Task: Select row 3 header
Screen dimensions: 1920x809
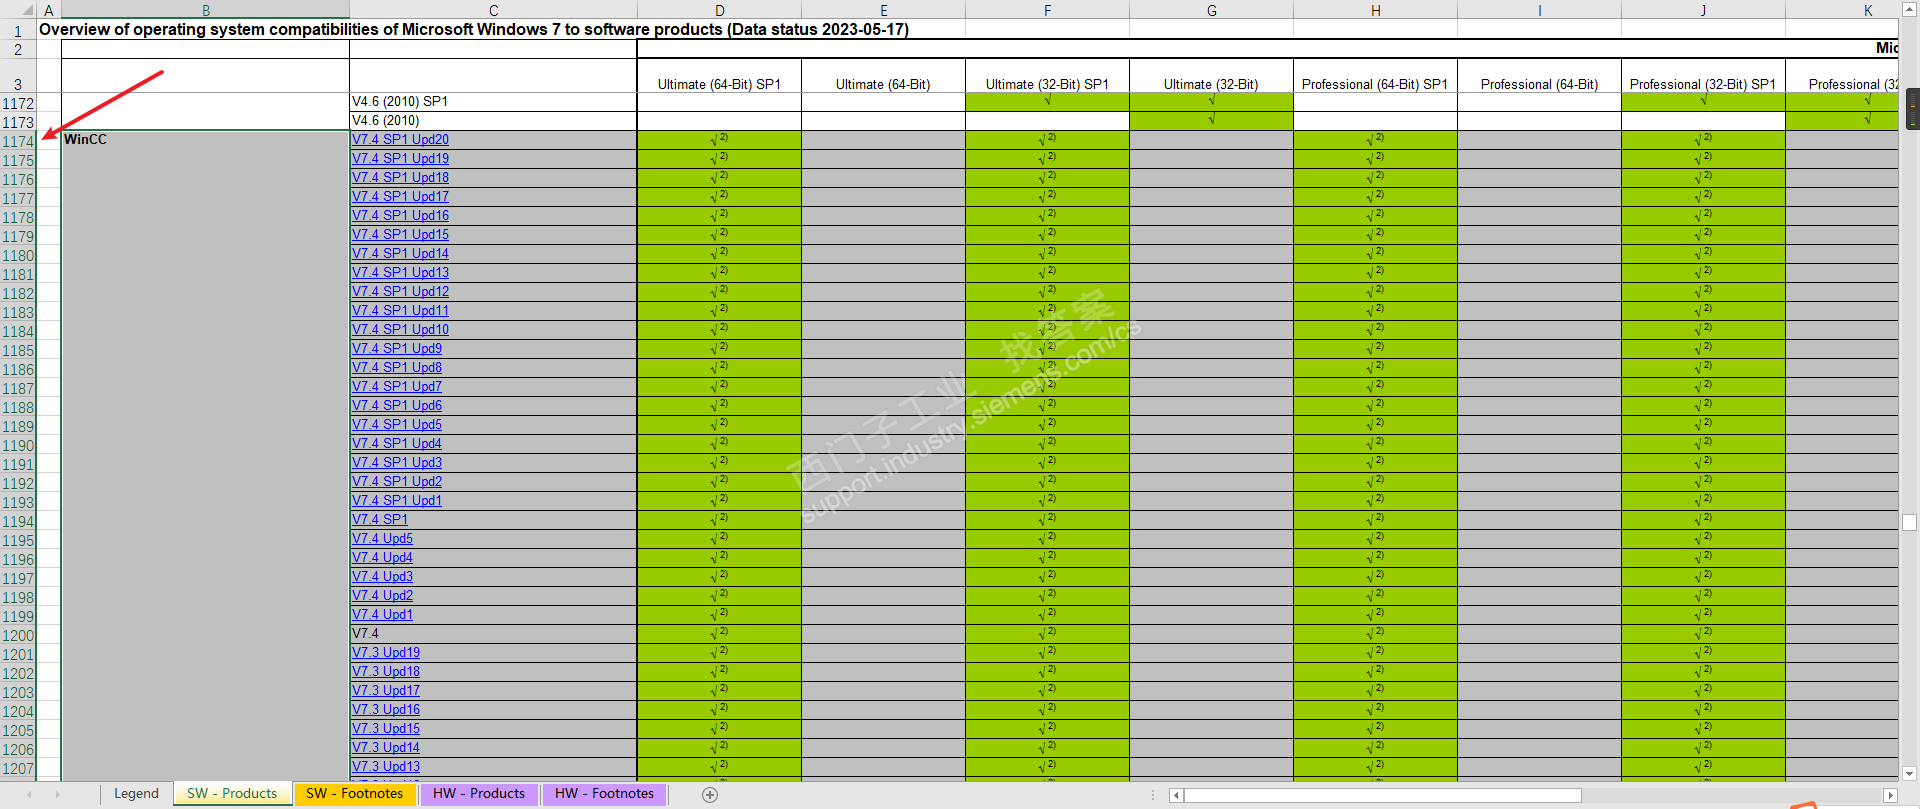Action: (x=18, y=76)
